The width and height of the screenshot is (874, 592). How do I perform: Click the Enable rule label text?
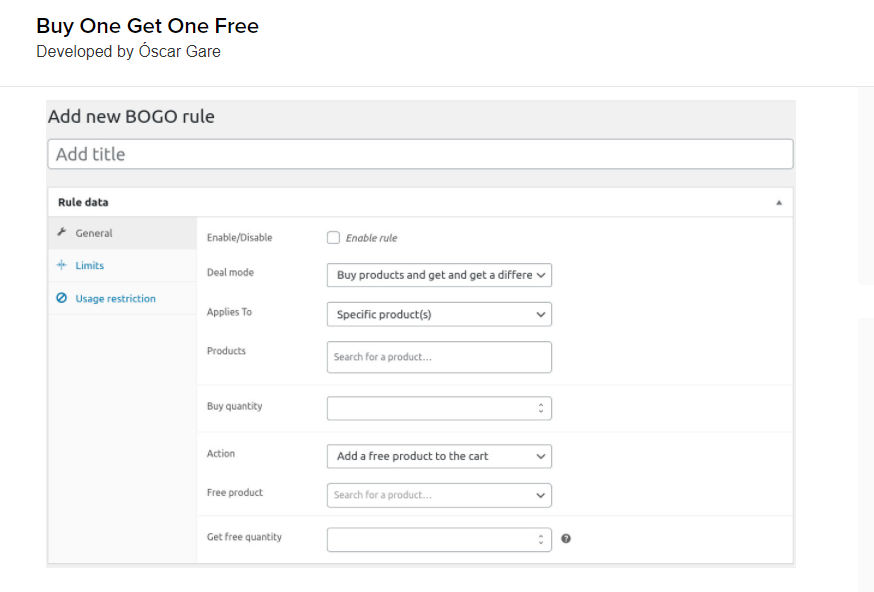click(371, 238)
